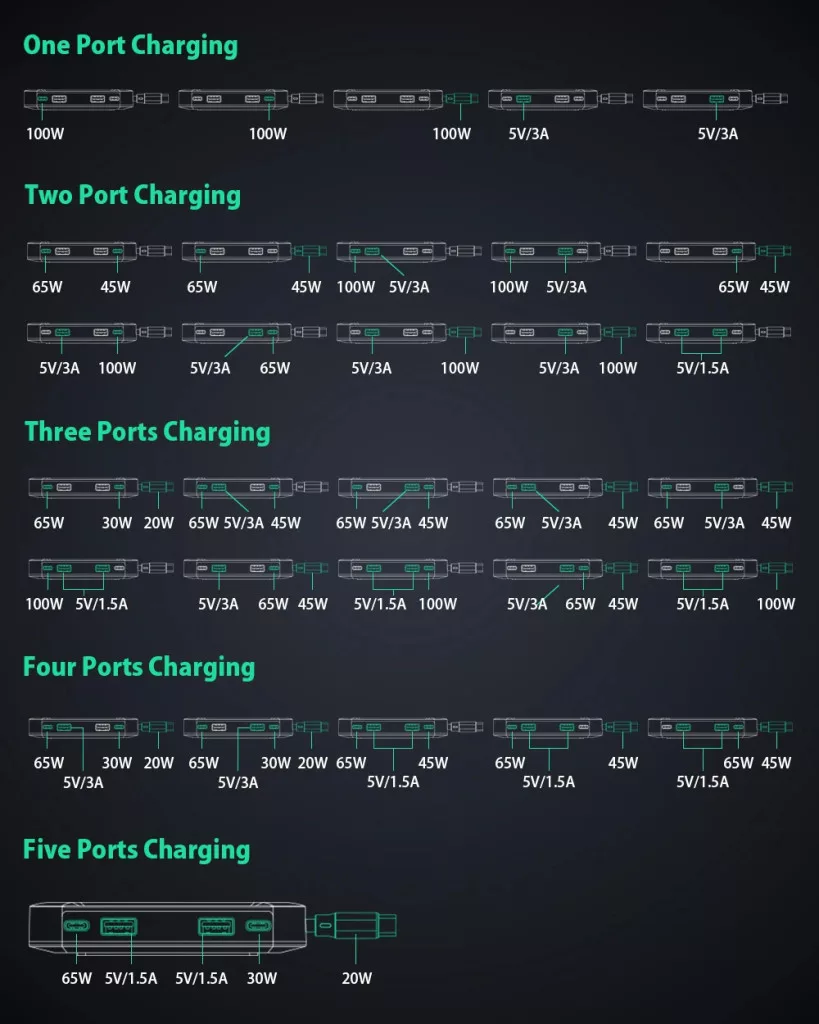This screenshot has width=819, height=1024.
Task: Click the first 5V/1.5A USB-A port in five-port diagram
Action: pos(119,926)
